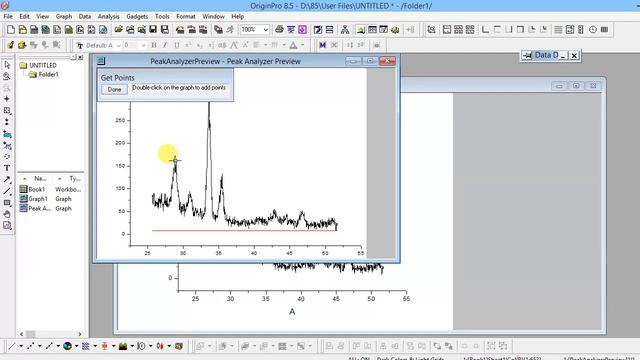Click the Save Project floppy icon
640x360 pixels.
click(x=153, y=29)
